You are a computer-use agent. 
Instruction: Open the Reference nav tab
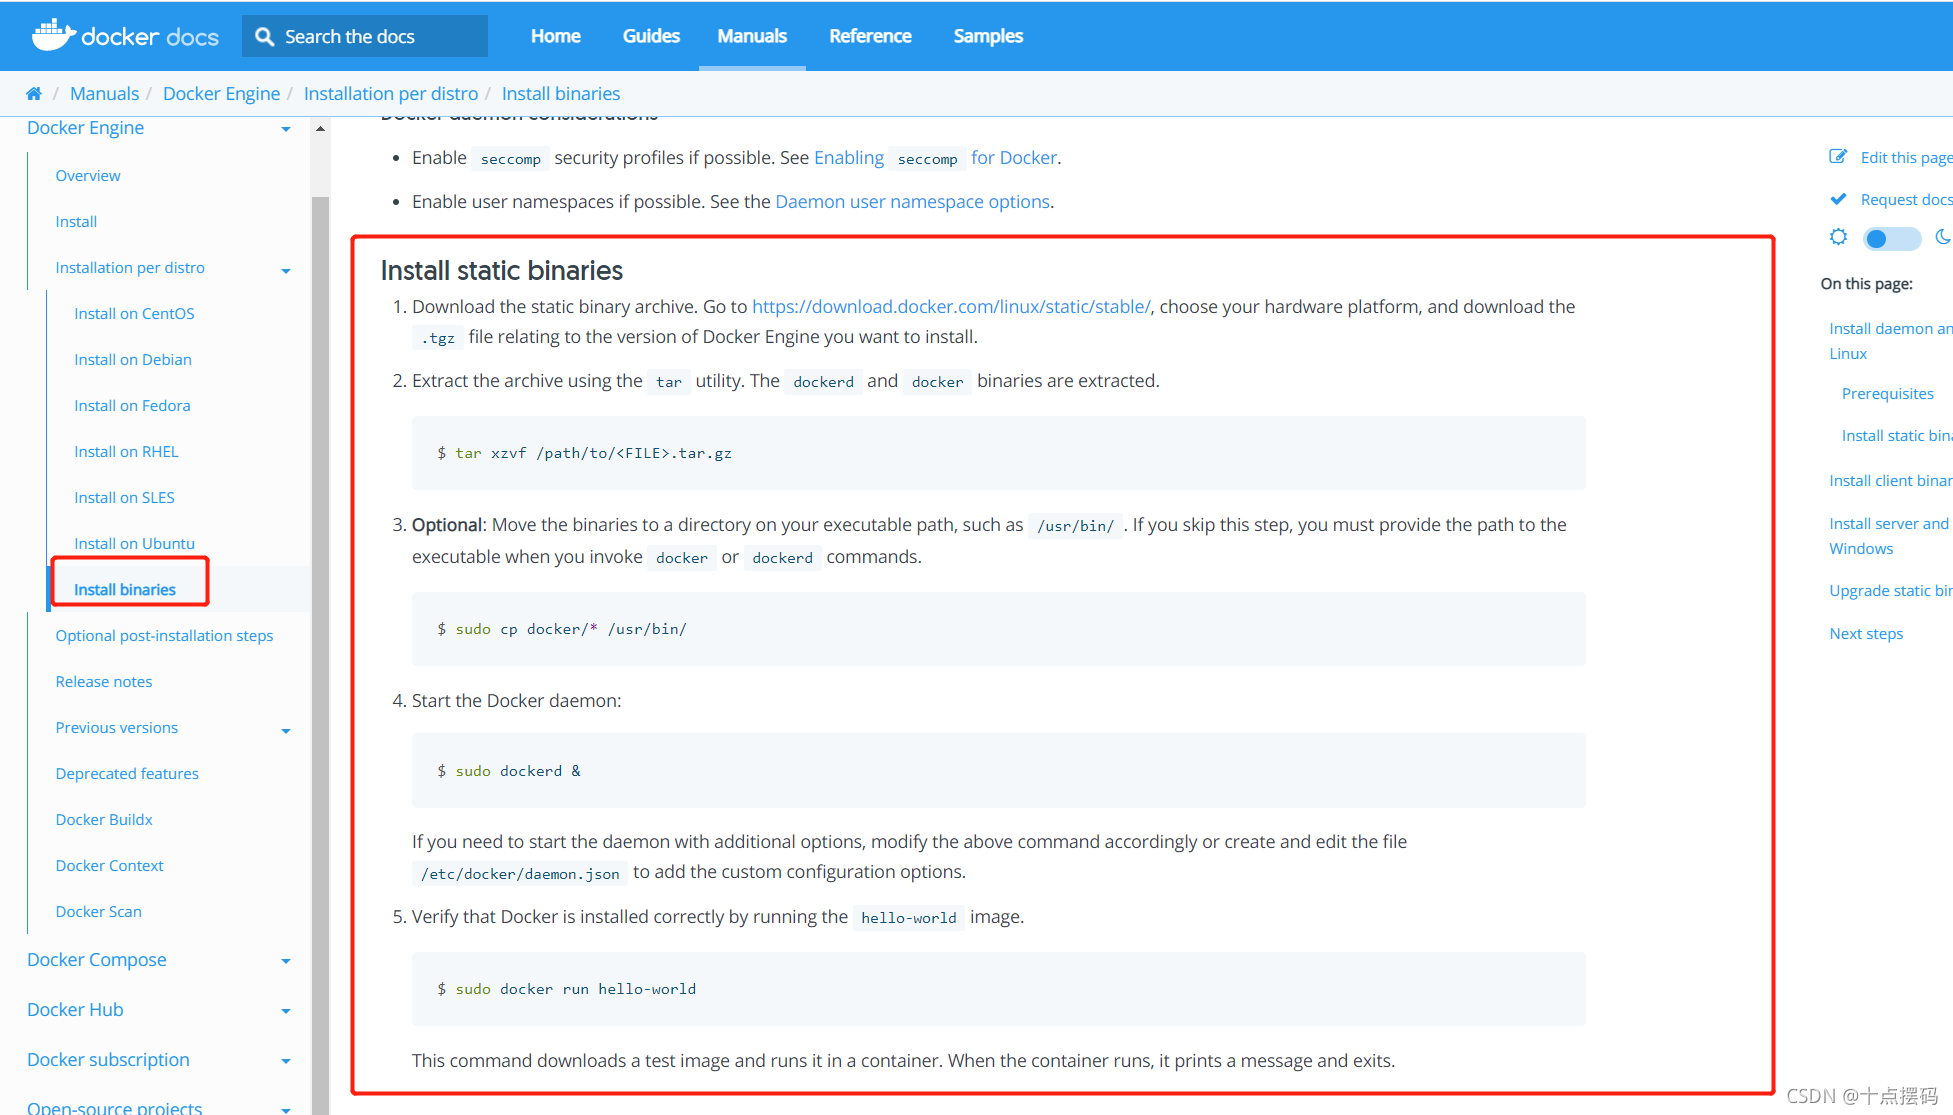pos(870,36)
